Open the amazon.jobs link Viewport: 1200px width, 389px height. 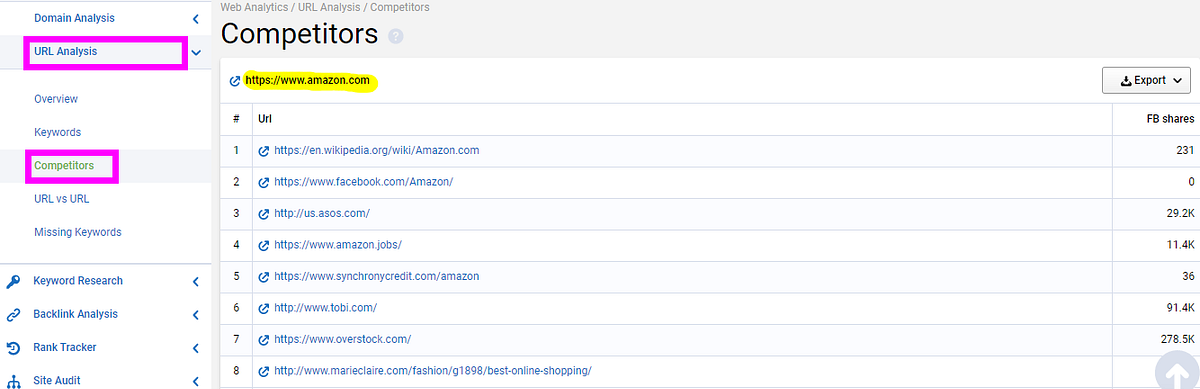(338, 245)
